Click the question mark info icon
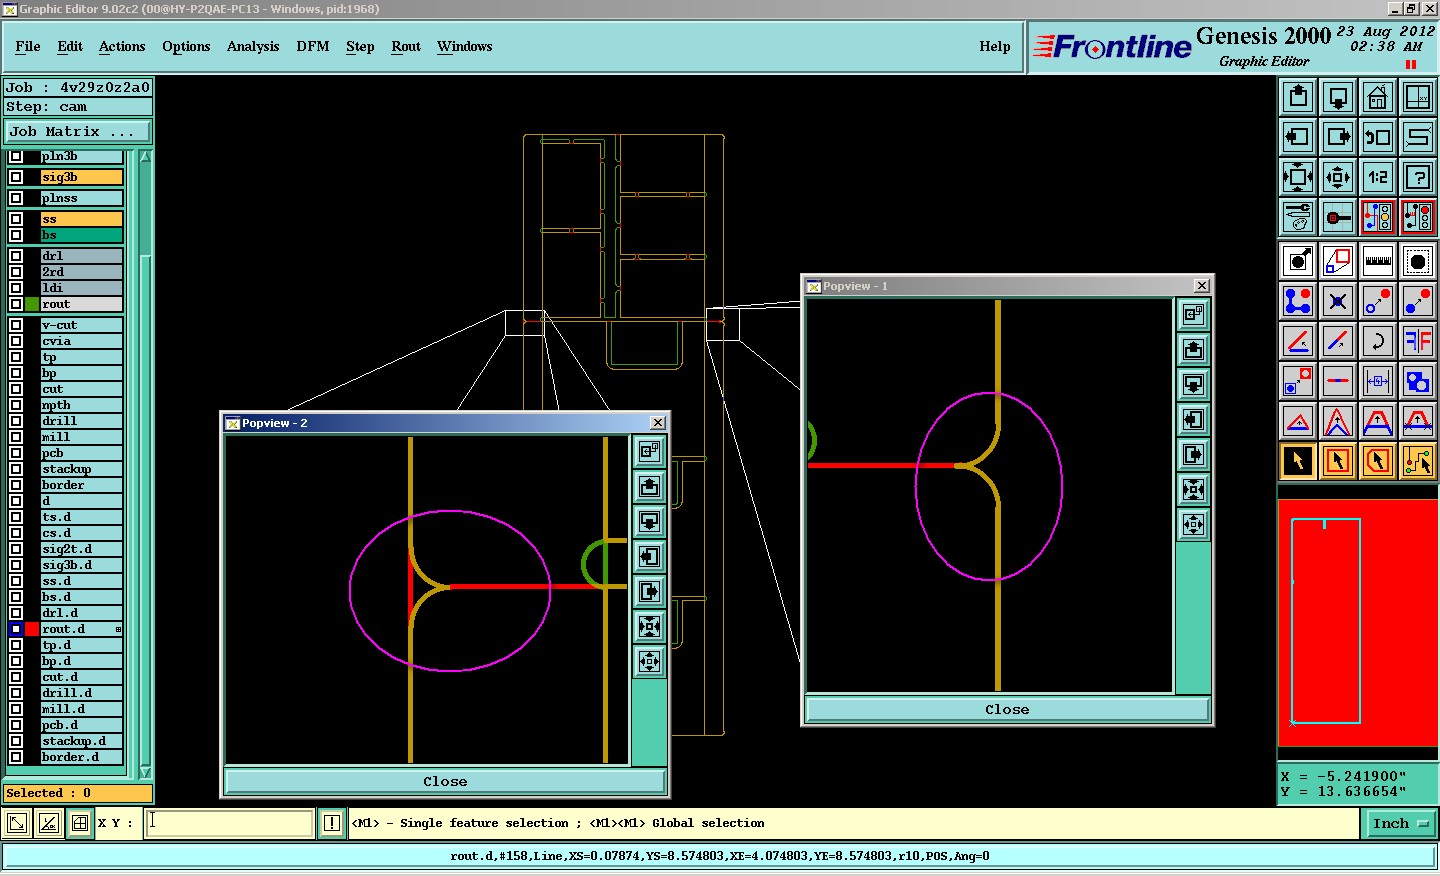This screenshot has width=1440, height=876. click(x=1418, y=177)
